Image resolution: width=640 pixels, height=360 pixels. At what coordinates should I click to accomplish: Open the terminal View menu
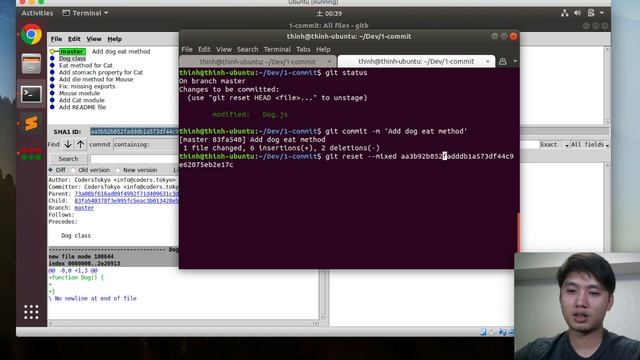[224, 49]
